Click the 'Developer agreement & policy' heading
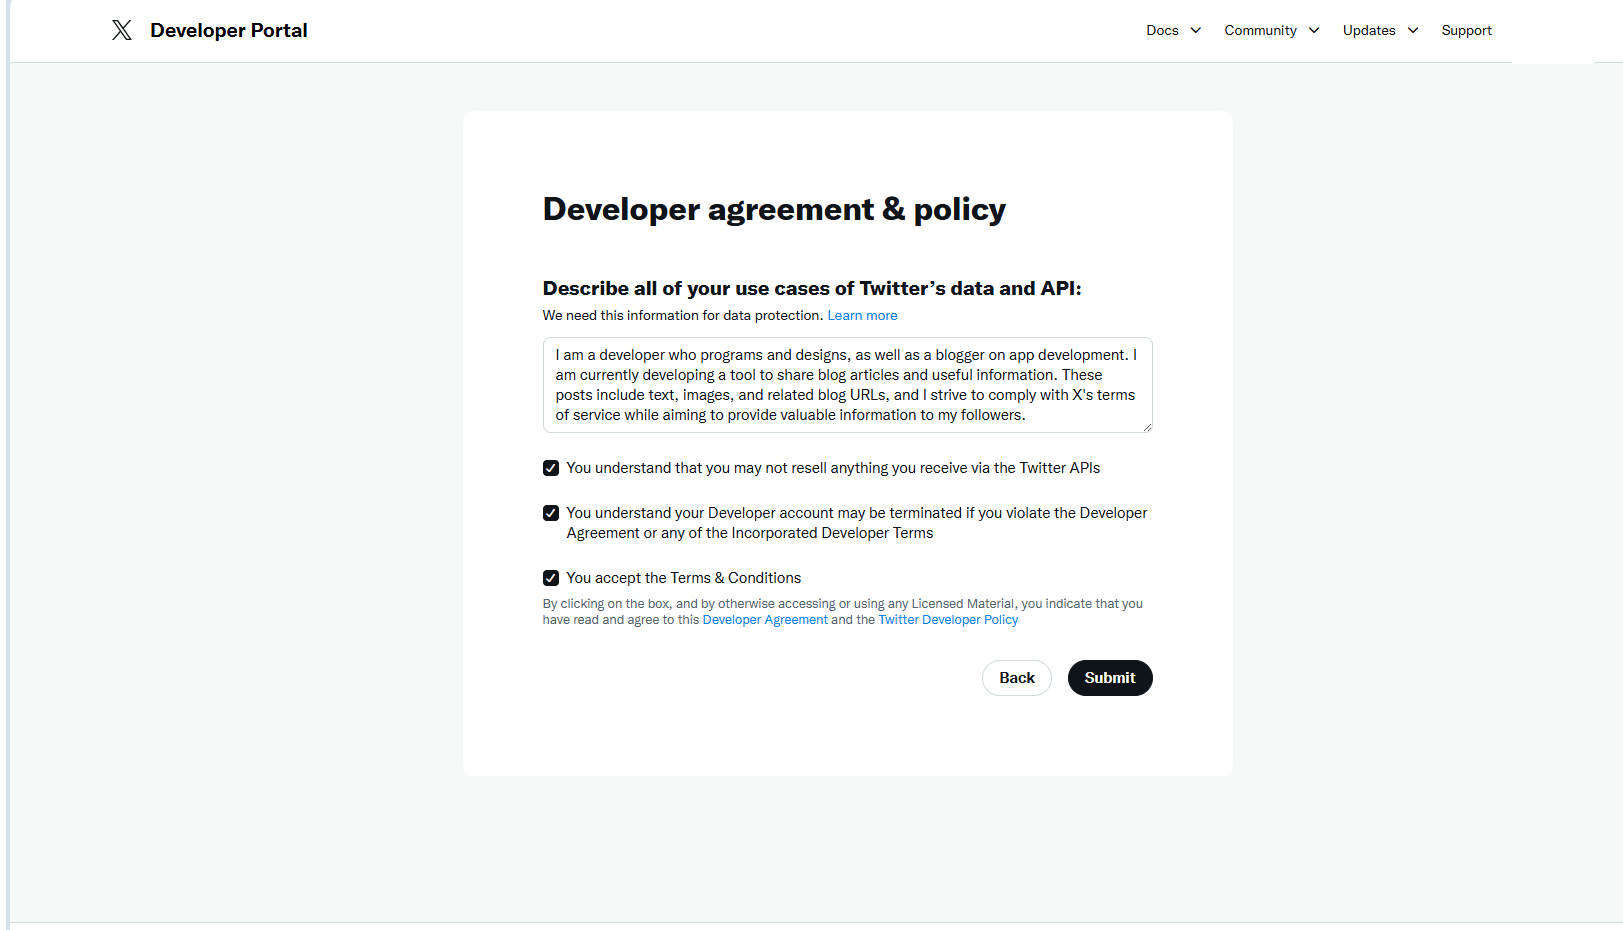 tap(774, 209)
